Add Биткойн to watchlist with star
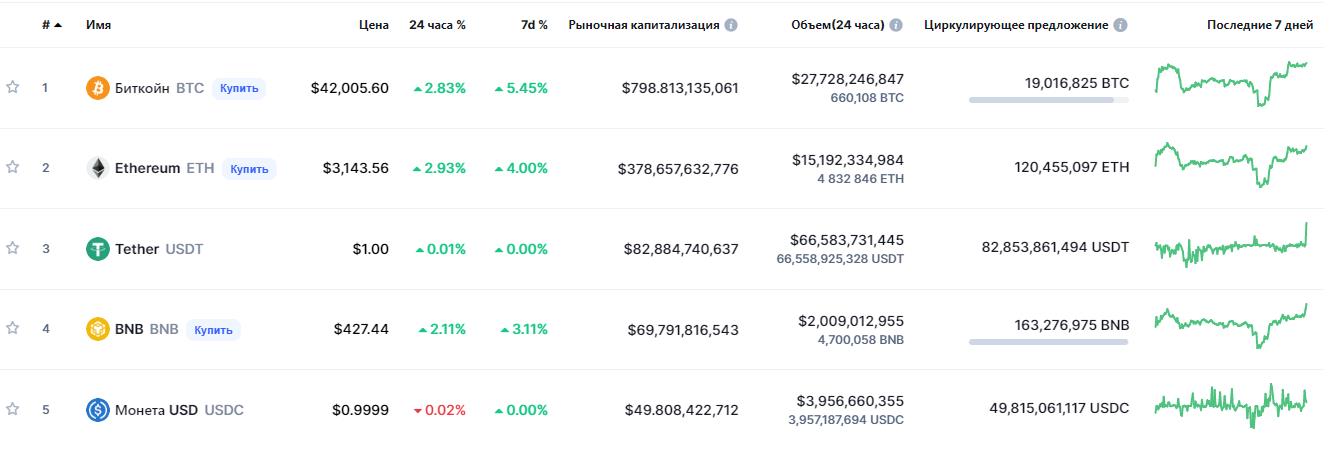Screen dimensions: 1340x449 (13, 88)
